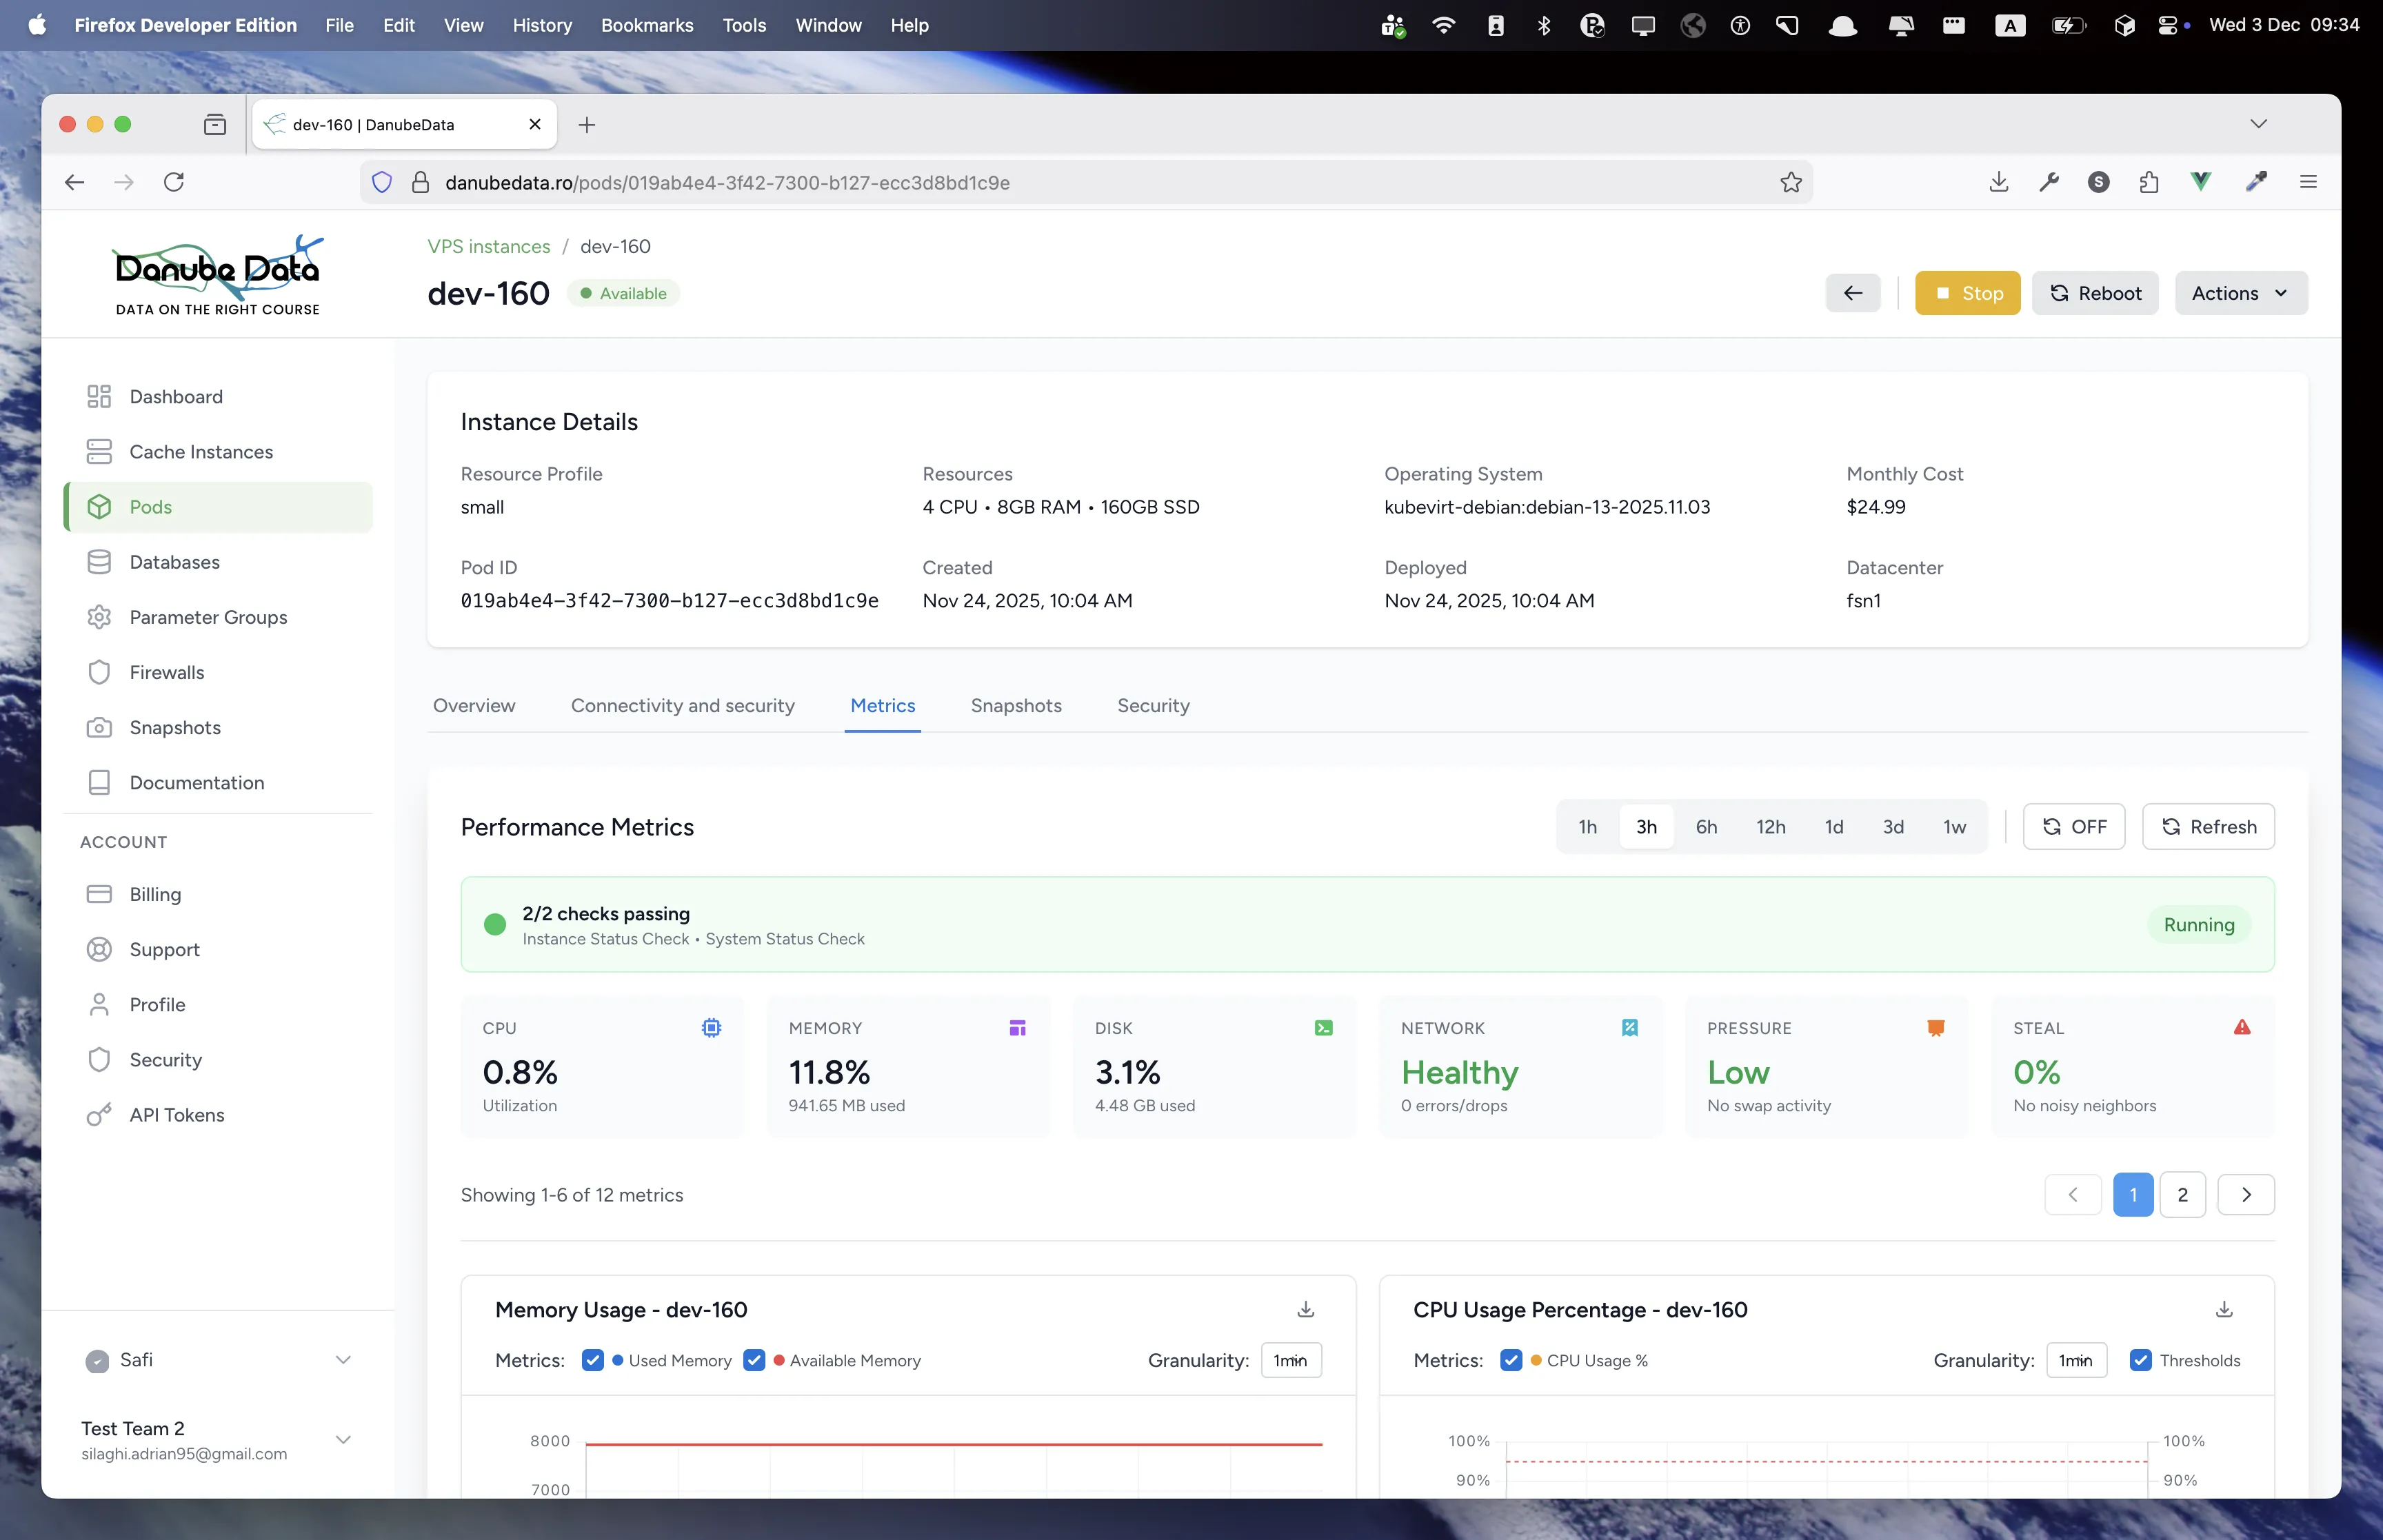Disable Thresholds on the CPU chart

[2141, 1360]
